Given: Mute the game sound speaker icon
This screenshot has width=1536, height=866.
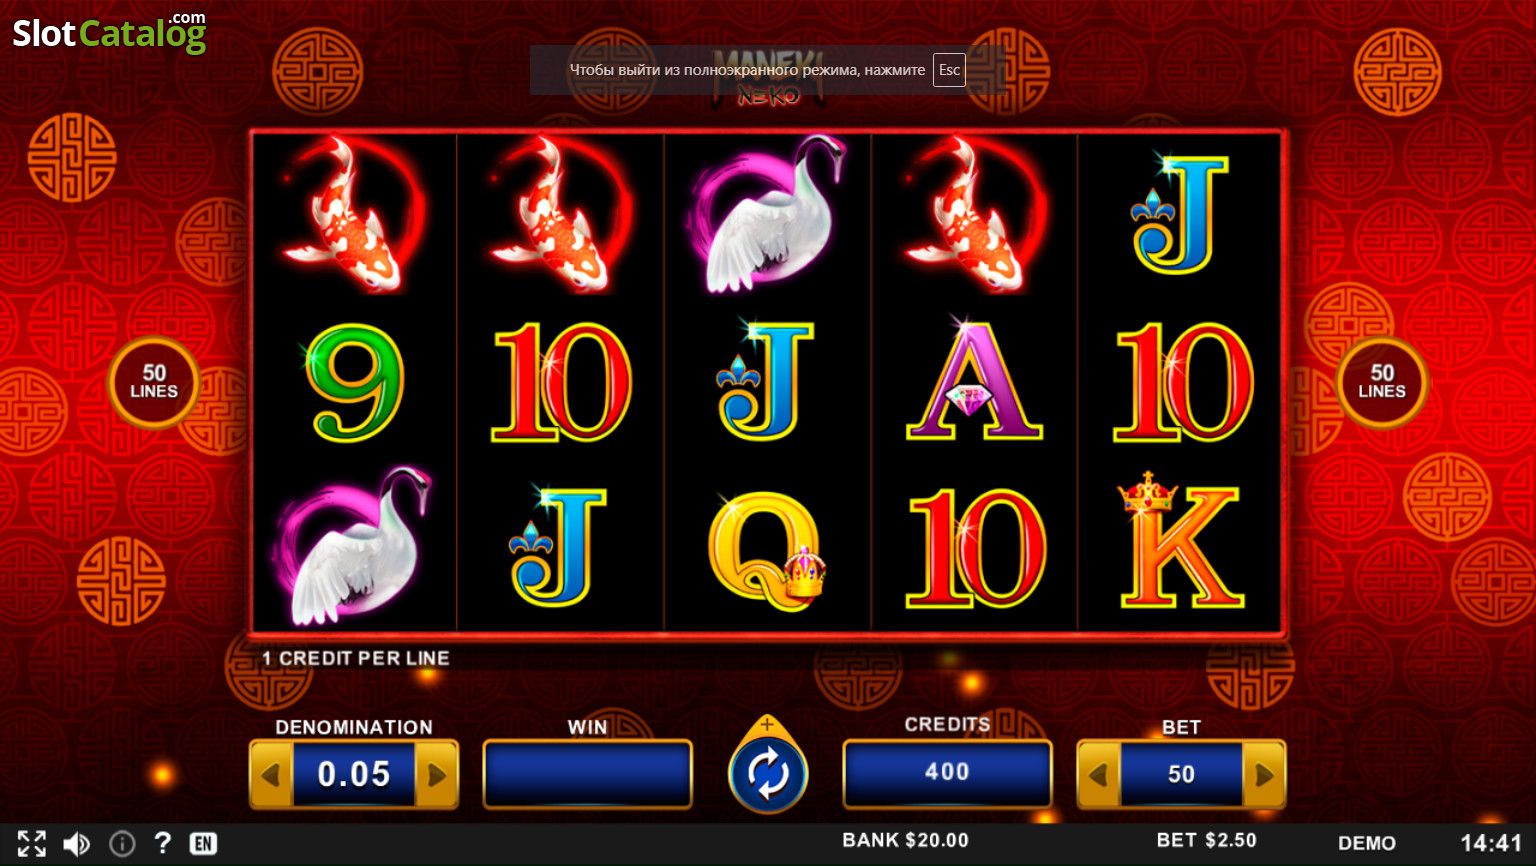Looking at the screenshot, I should [x=76, y=844].
